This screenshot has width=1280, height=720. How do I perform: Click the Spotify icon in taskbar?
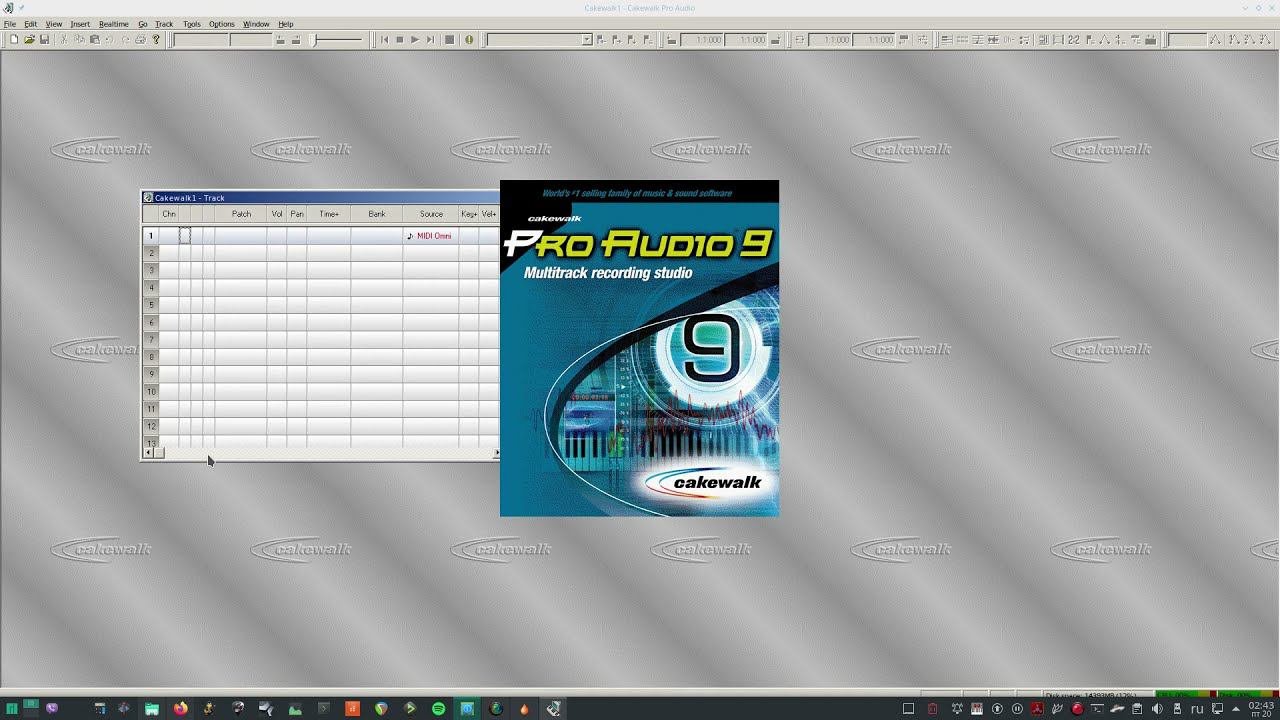pyautogui.click(x=438, y=709)
